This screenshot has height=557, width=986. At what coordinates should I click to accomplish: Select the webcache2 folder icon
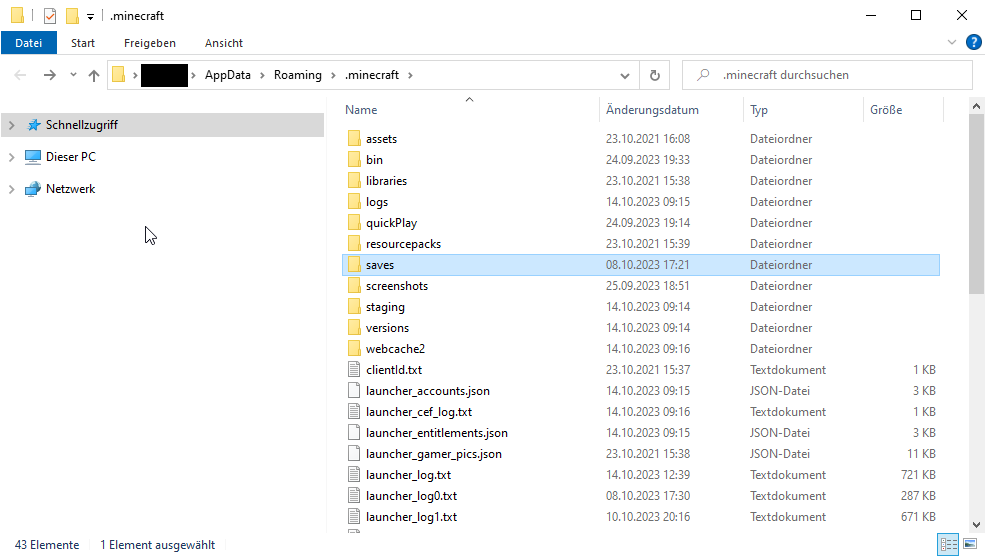[354, 349]
